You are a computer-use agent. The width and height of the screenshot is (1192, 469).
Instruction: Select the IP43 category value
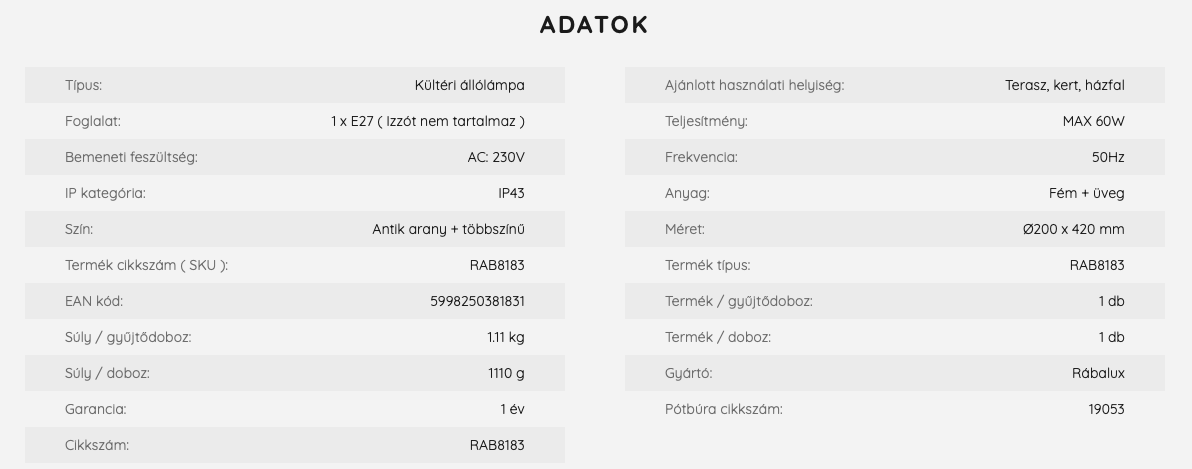512,193
